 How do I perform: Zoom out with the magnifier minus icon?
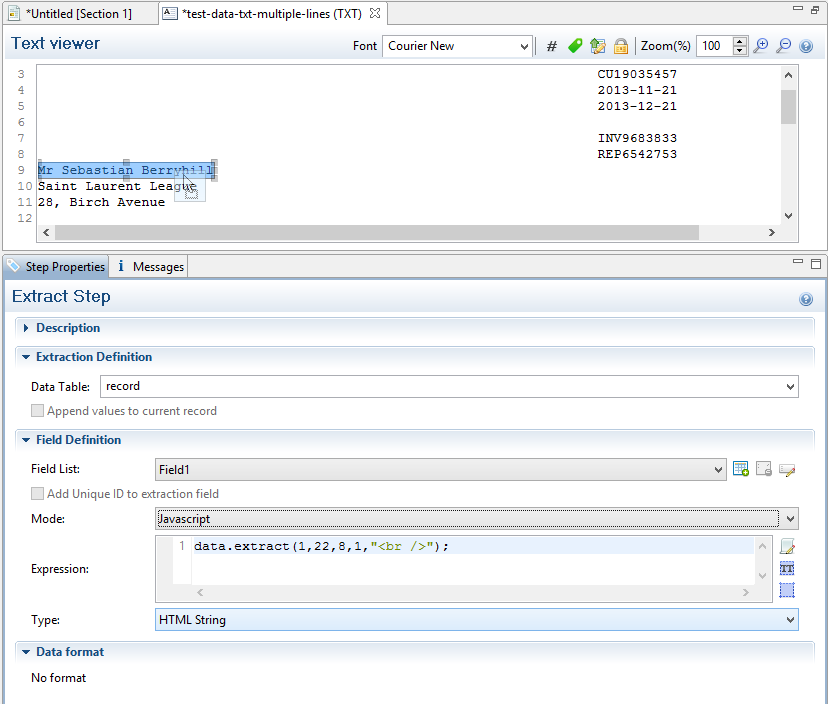click(784, 46)
